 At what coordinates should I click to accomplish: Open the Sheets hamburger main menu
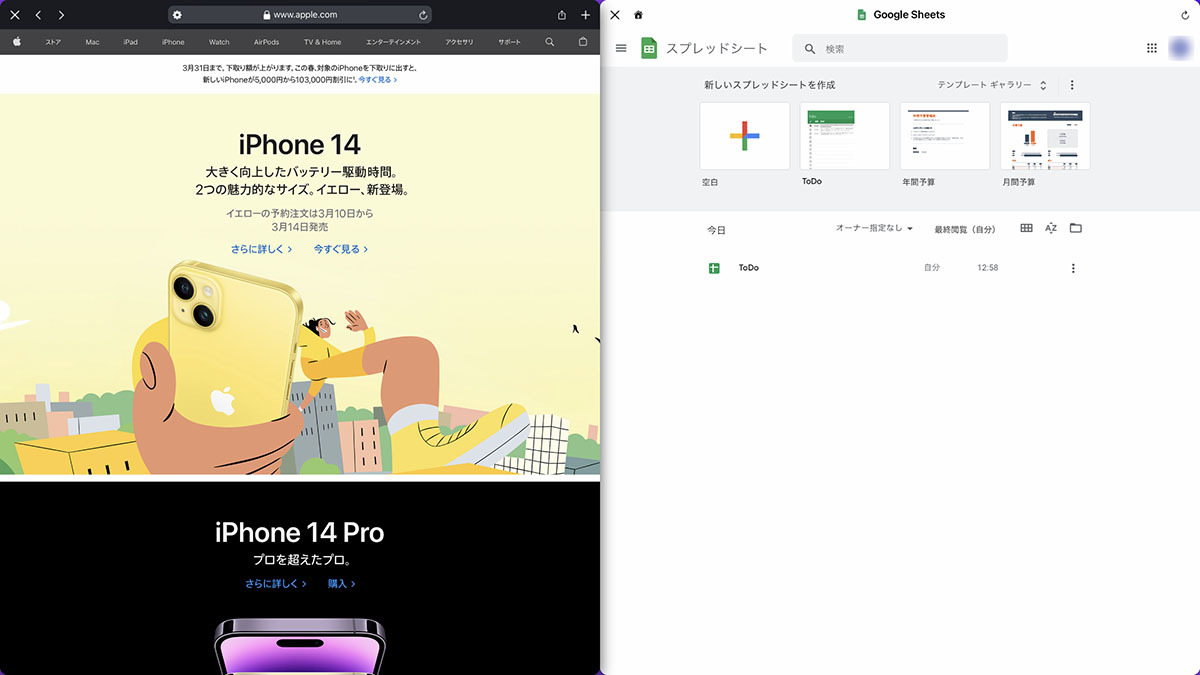tap(621, 48)
